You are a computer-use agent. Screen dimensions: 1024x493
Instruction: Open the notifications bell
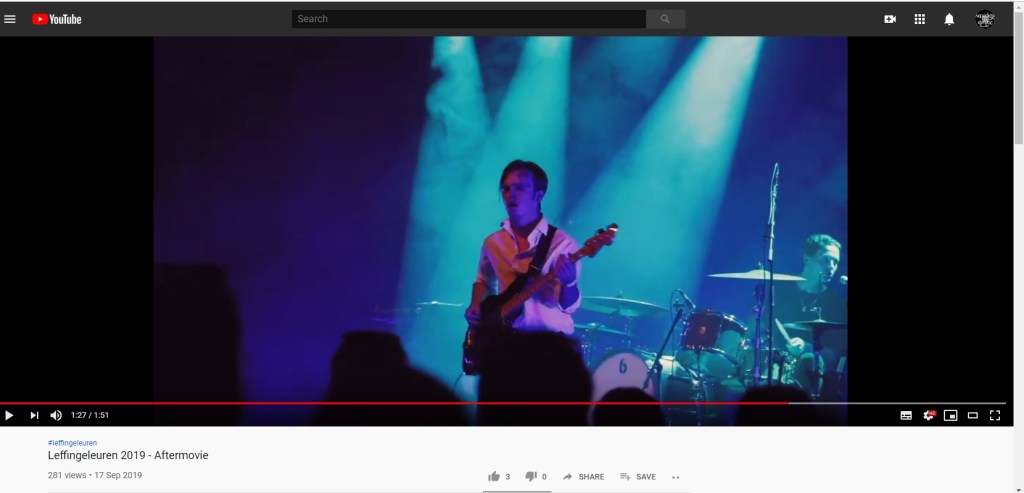click(950, 19)
